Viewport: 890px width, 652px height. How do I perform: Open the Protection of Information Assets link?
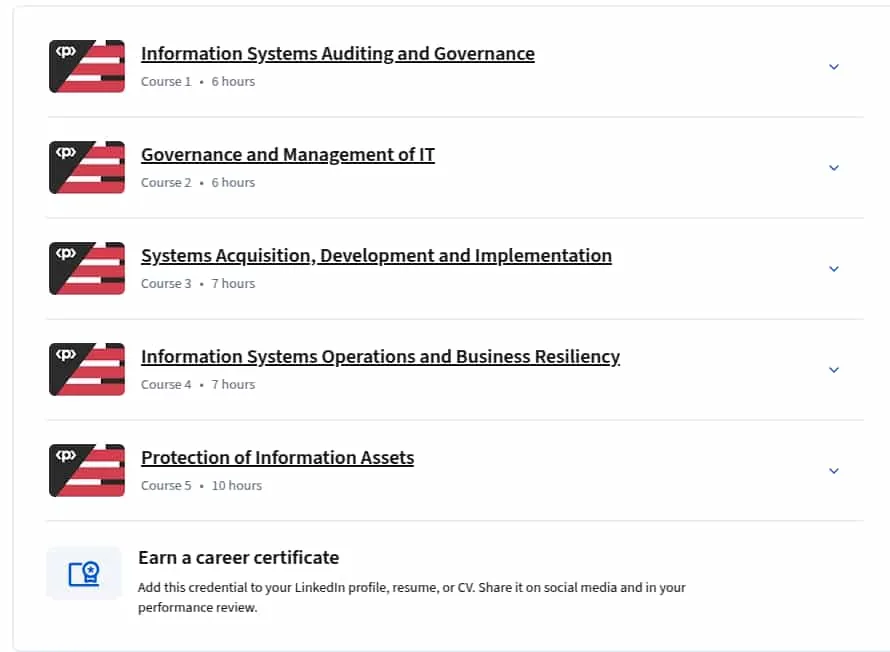pos(278,457)
